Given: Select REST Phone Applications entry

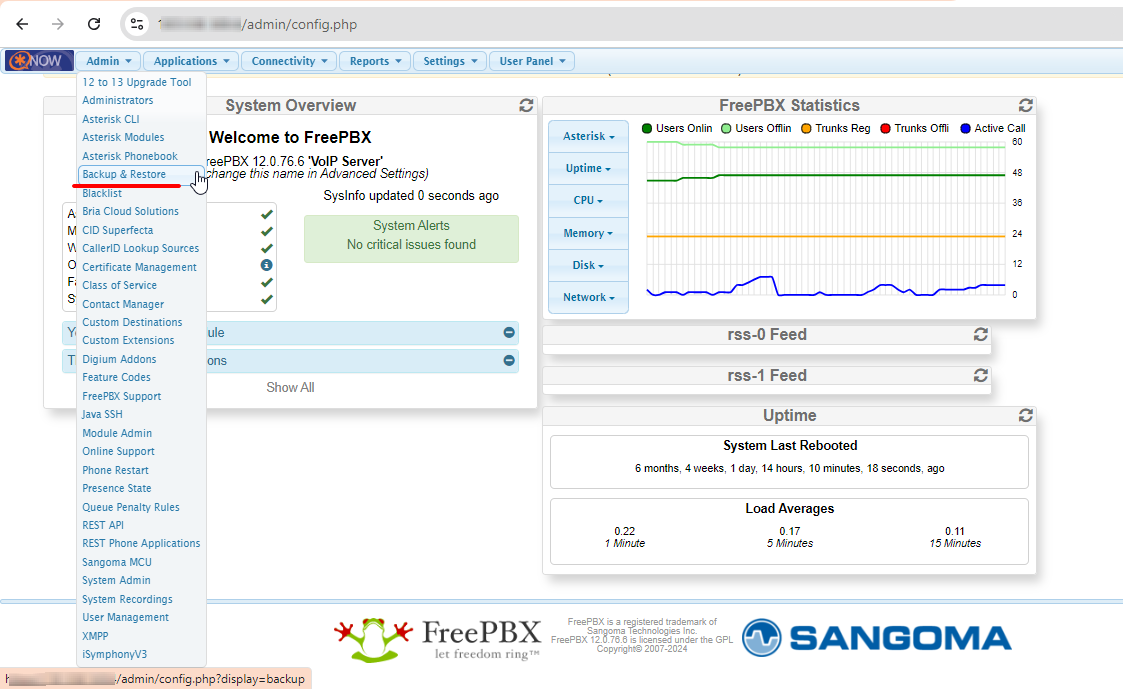Looking at the screenshot, I should 141,544.
